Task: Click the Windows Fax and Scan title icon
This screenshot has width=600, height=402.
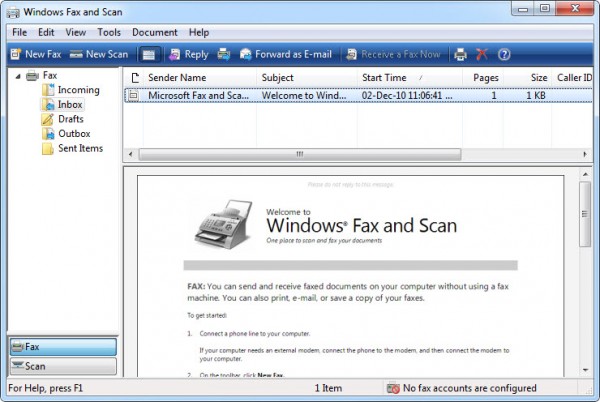Action: pos(13,12)
